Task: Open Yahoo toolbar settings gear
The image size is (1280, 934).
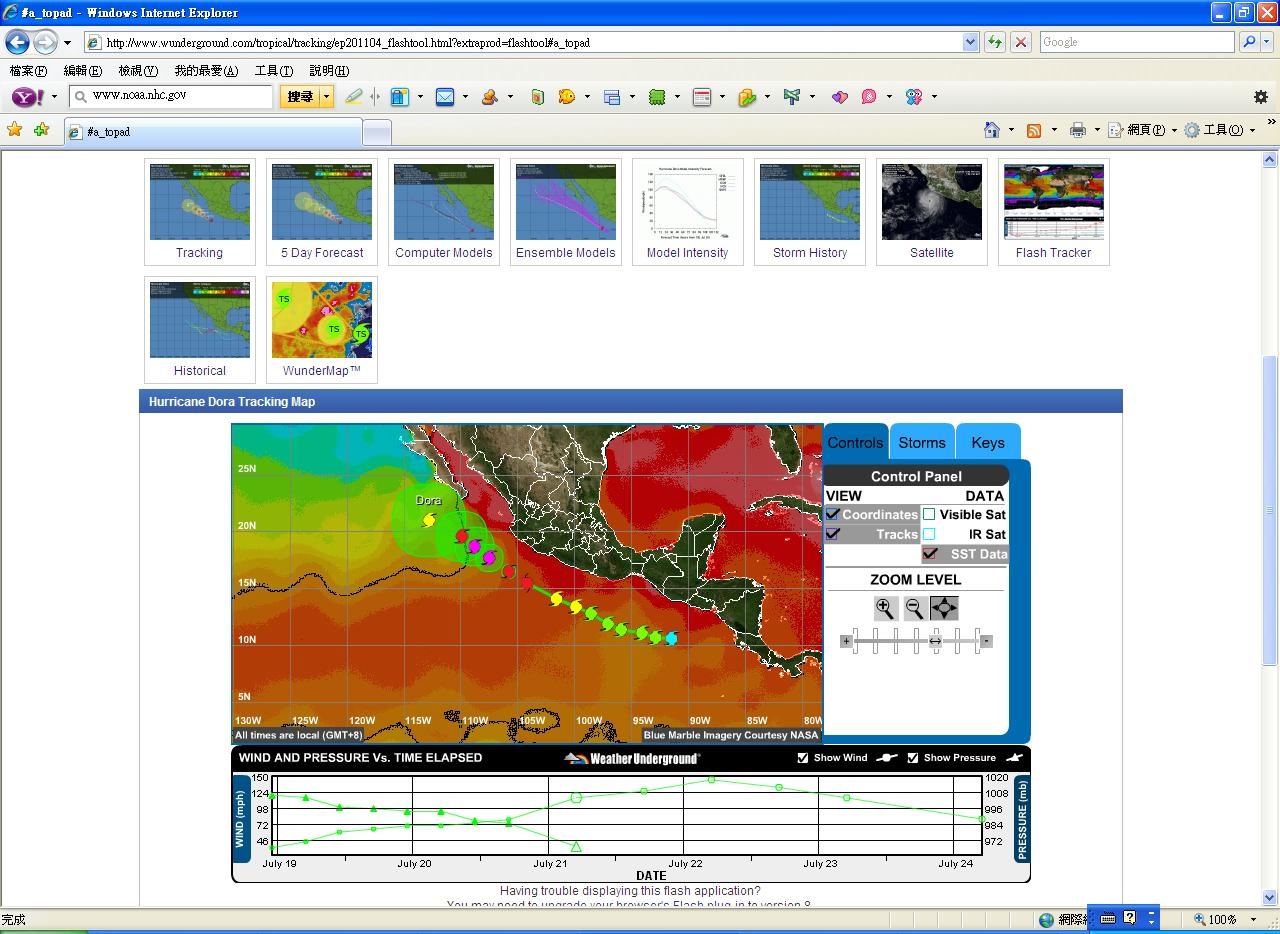Action: 1261,97
